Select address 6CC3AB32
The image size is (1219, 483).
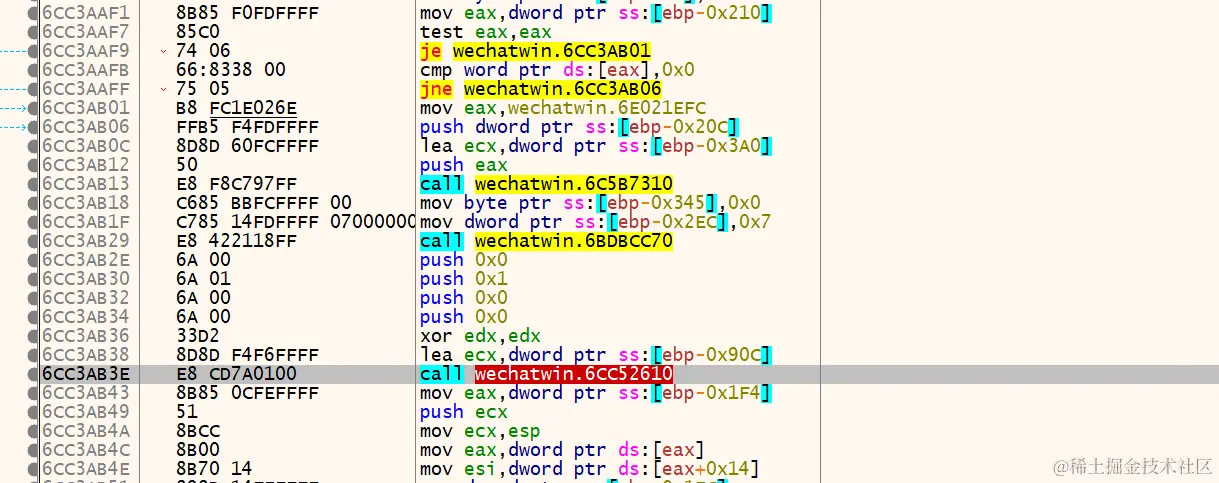click(86, 298)
